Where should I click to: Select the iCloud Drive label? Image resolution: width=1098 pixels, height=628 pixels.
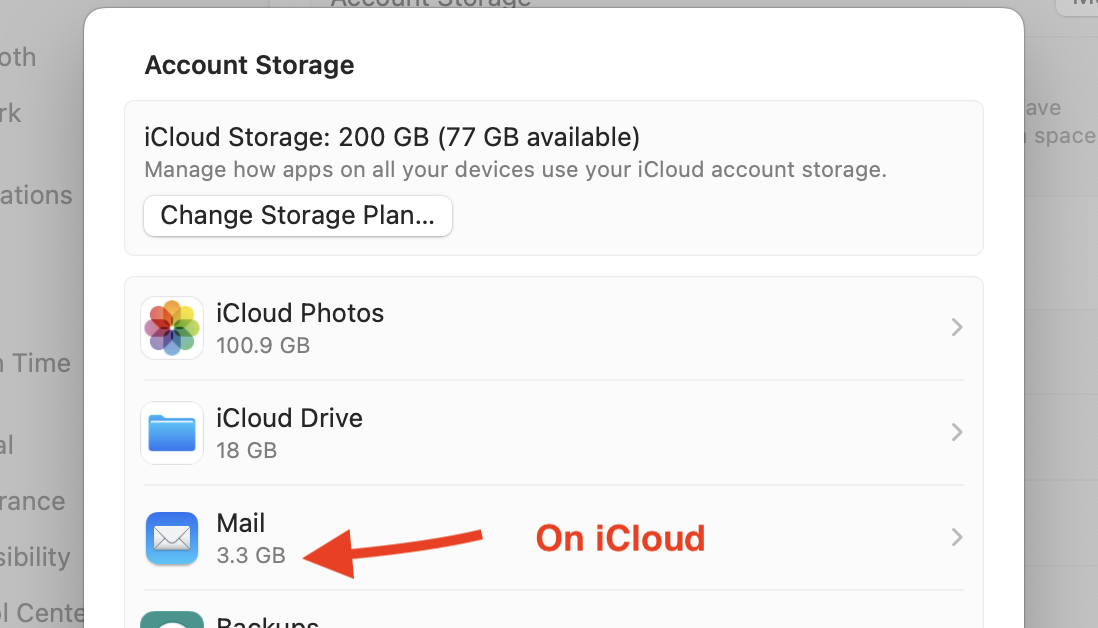coord(289,418)
